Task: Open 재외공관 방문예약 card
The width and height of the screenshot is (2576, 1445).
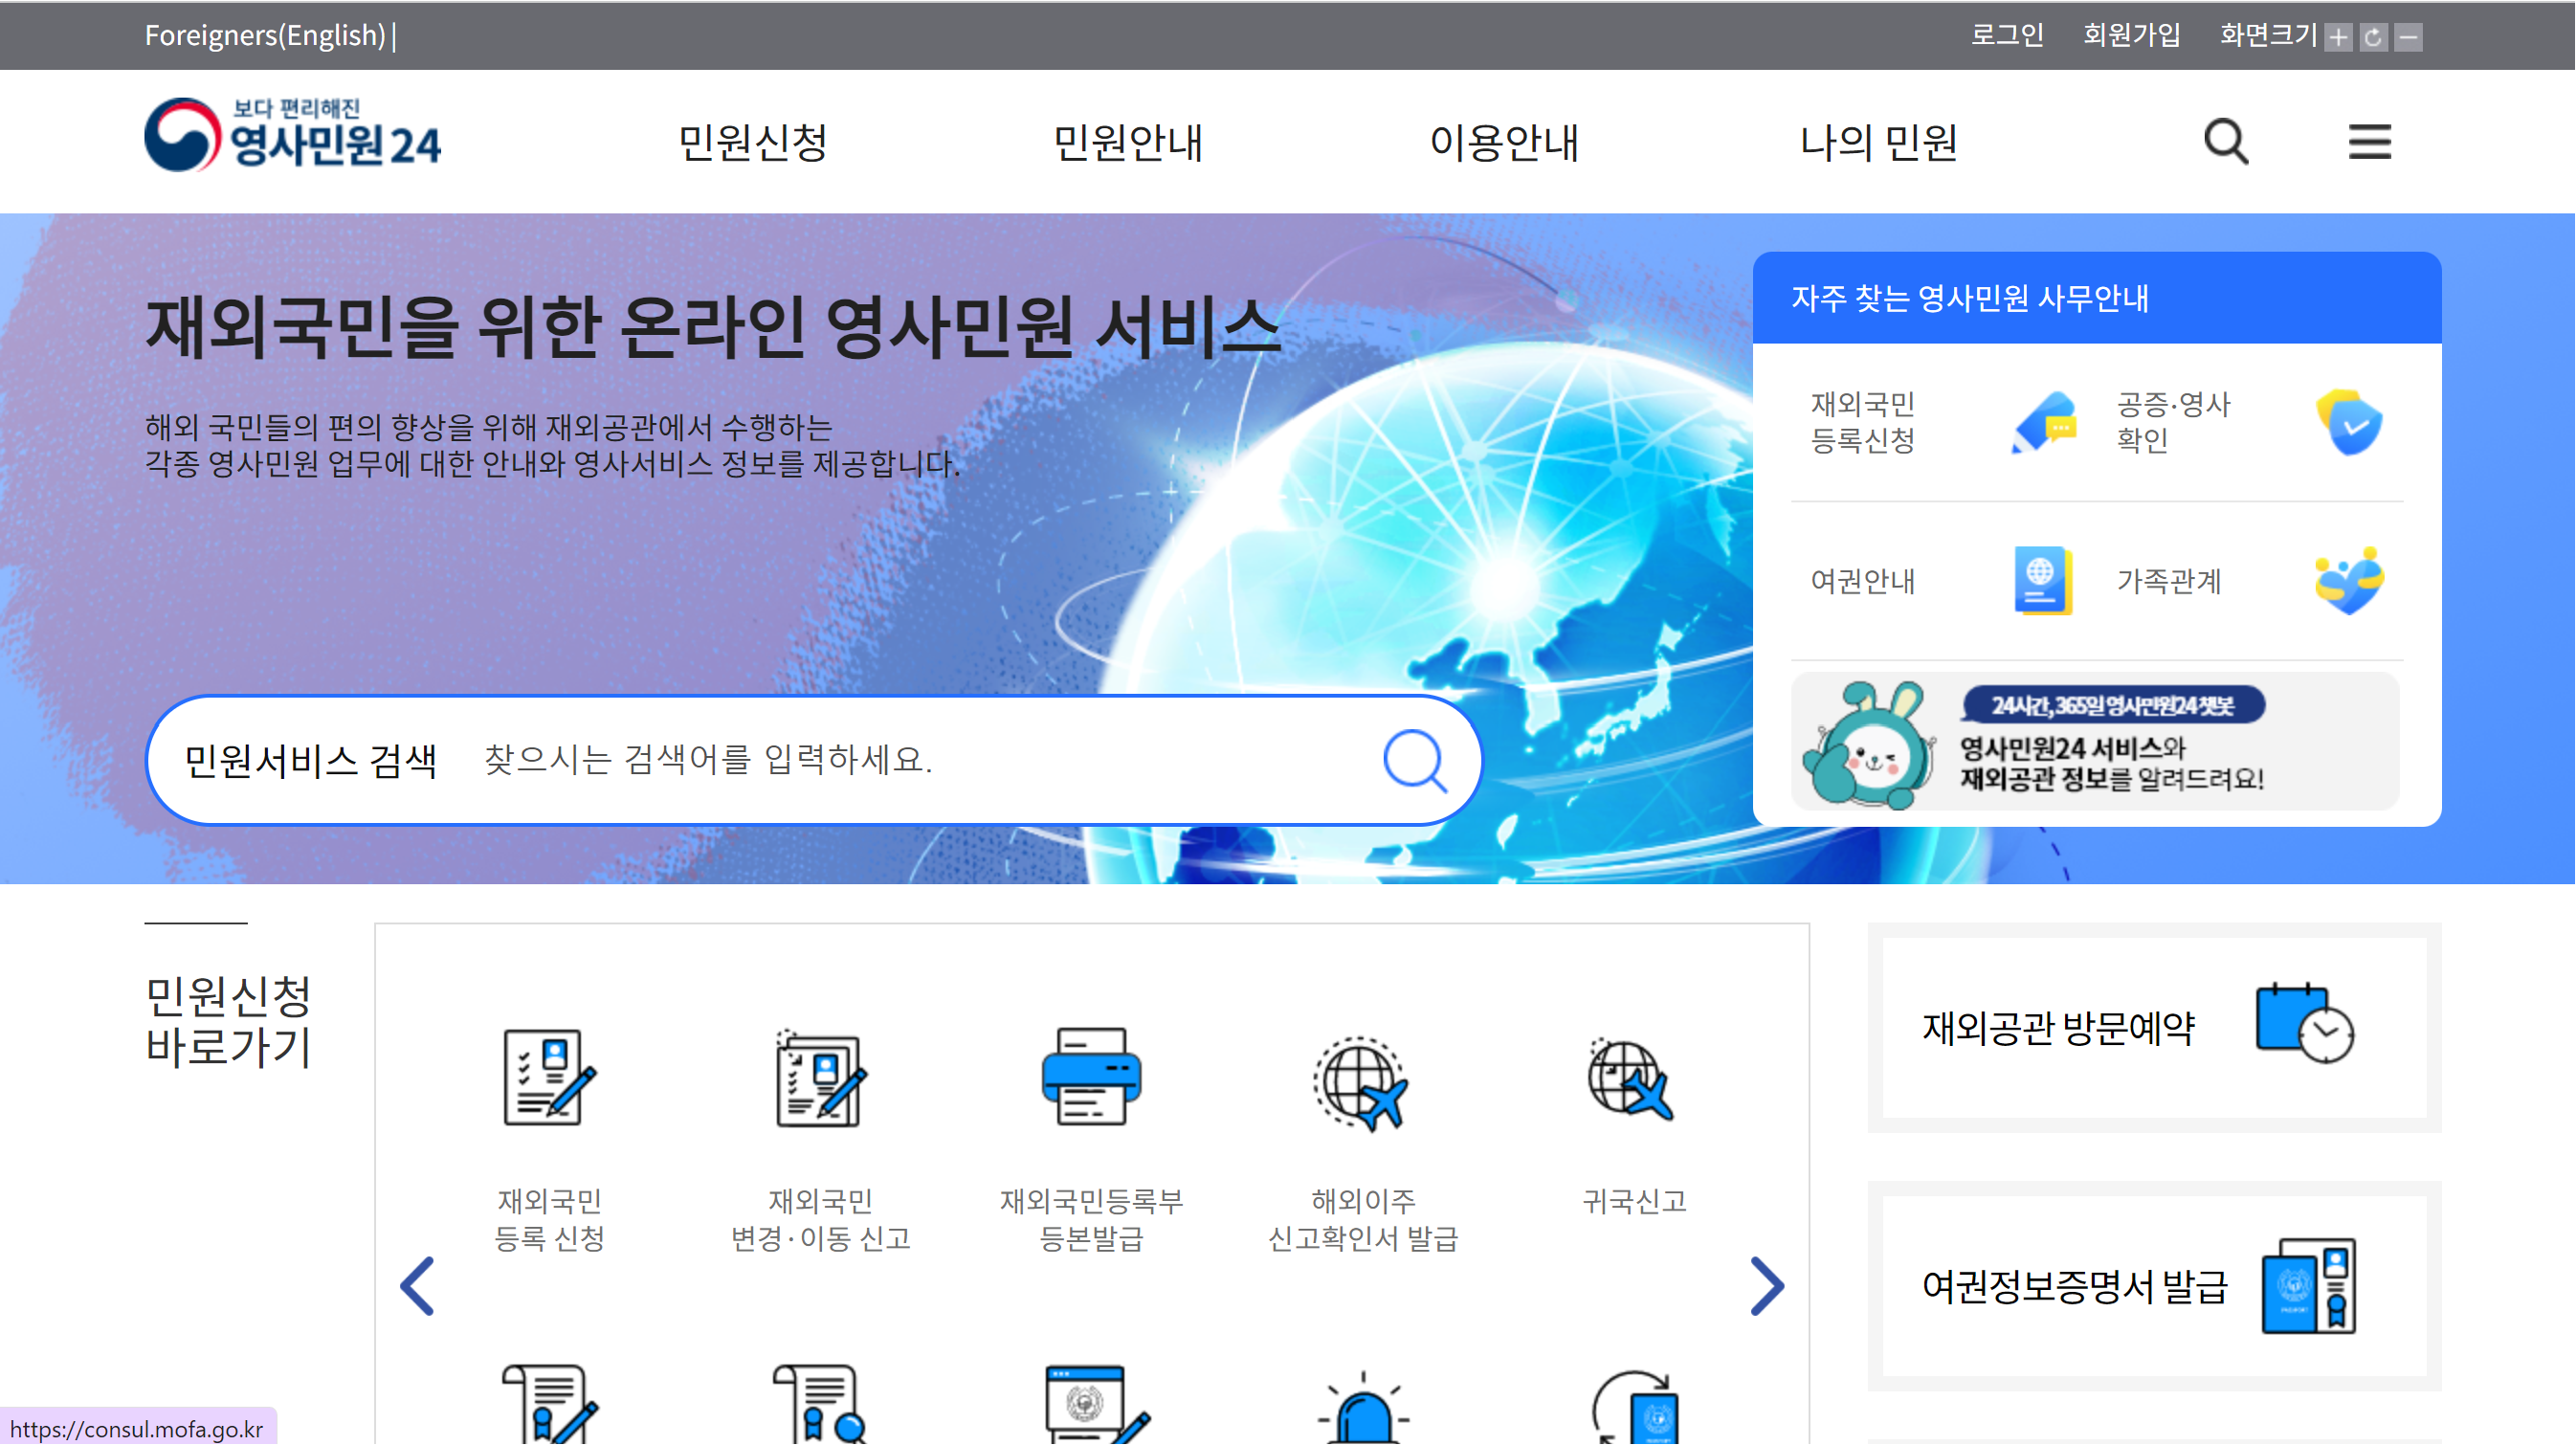Action: click(x=2155, y=1027)
